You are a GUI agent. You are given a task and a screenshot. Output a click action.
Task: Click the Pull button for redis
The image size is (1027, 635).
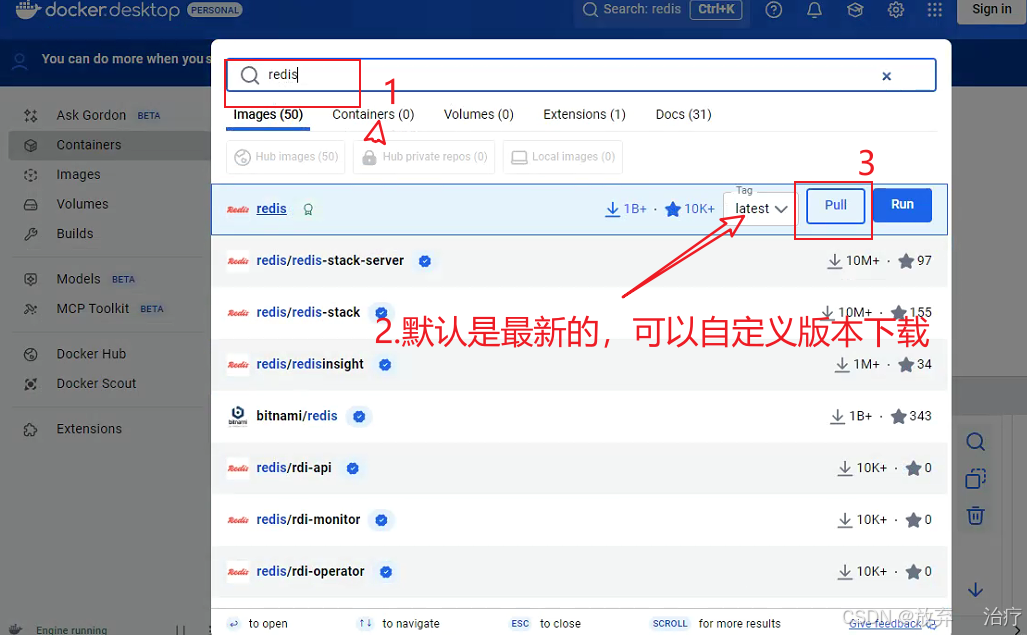[x=836, y=206]
